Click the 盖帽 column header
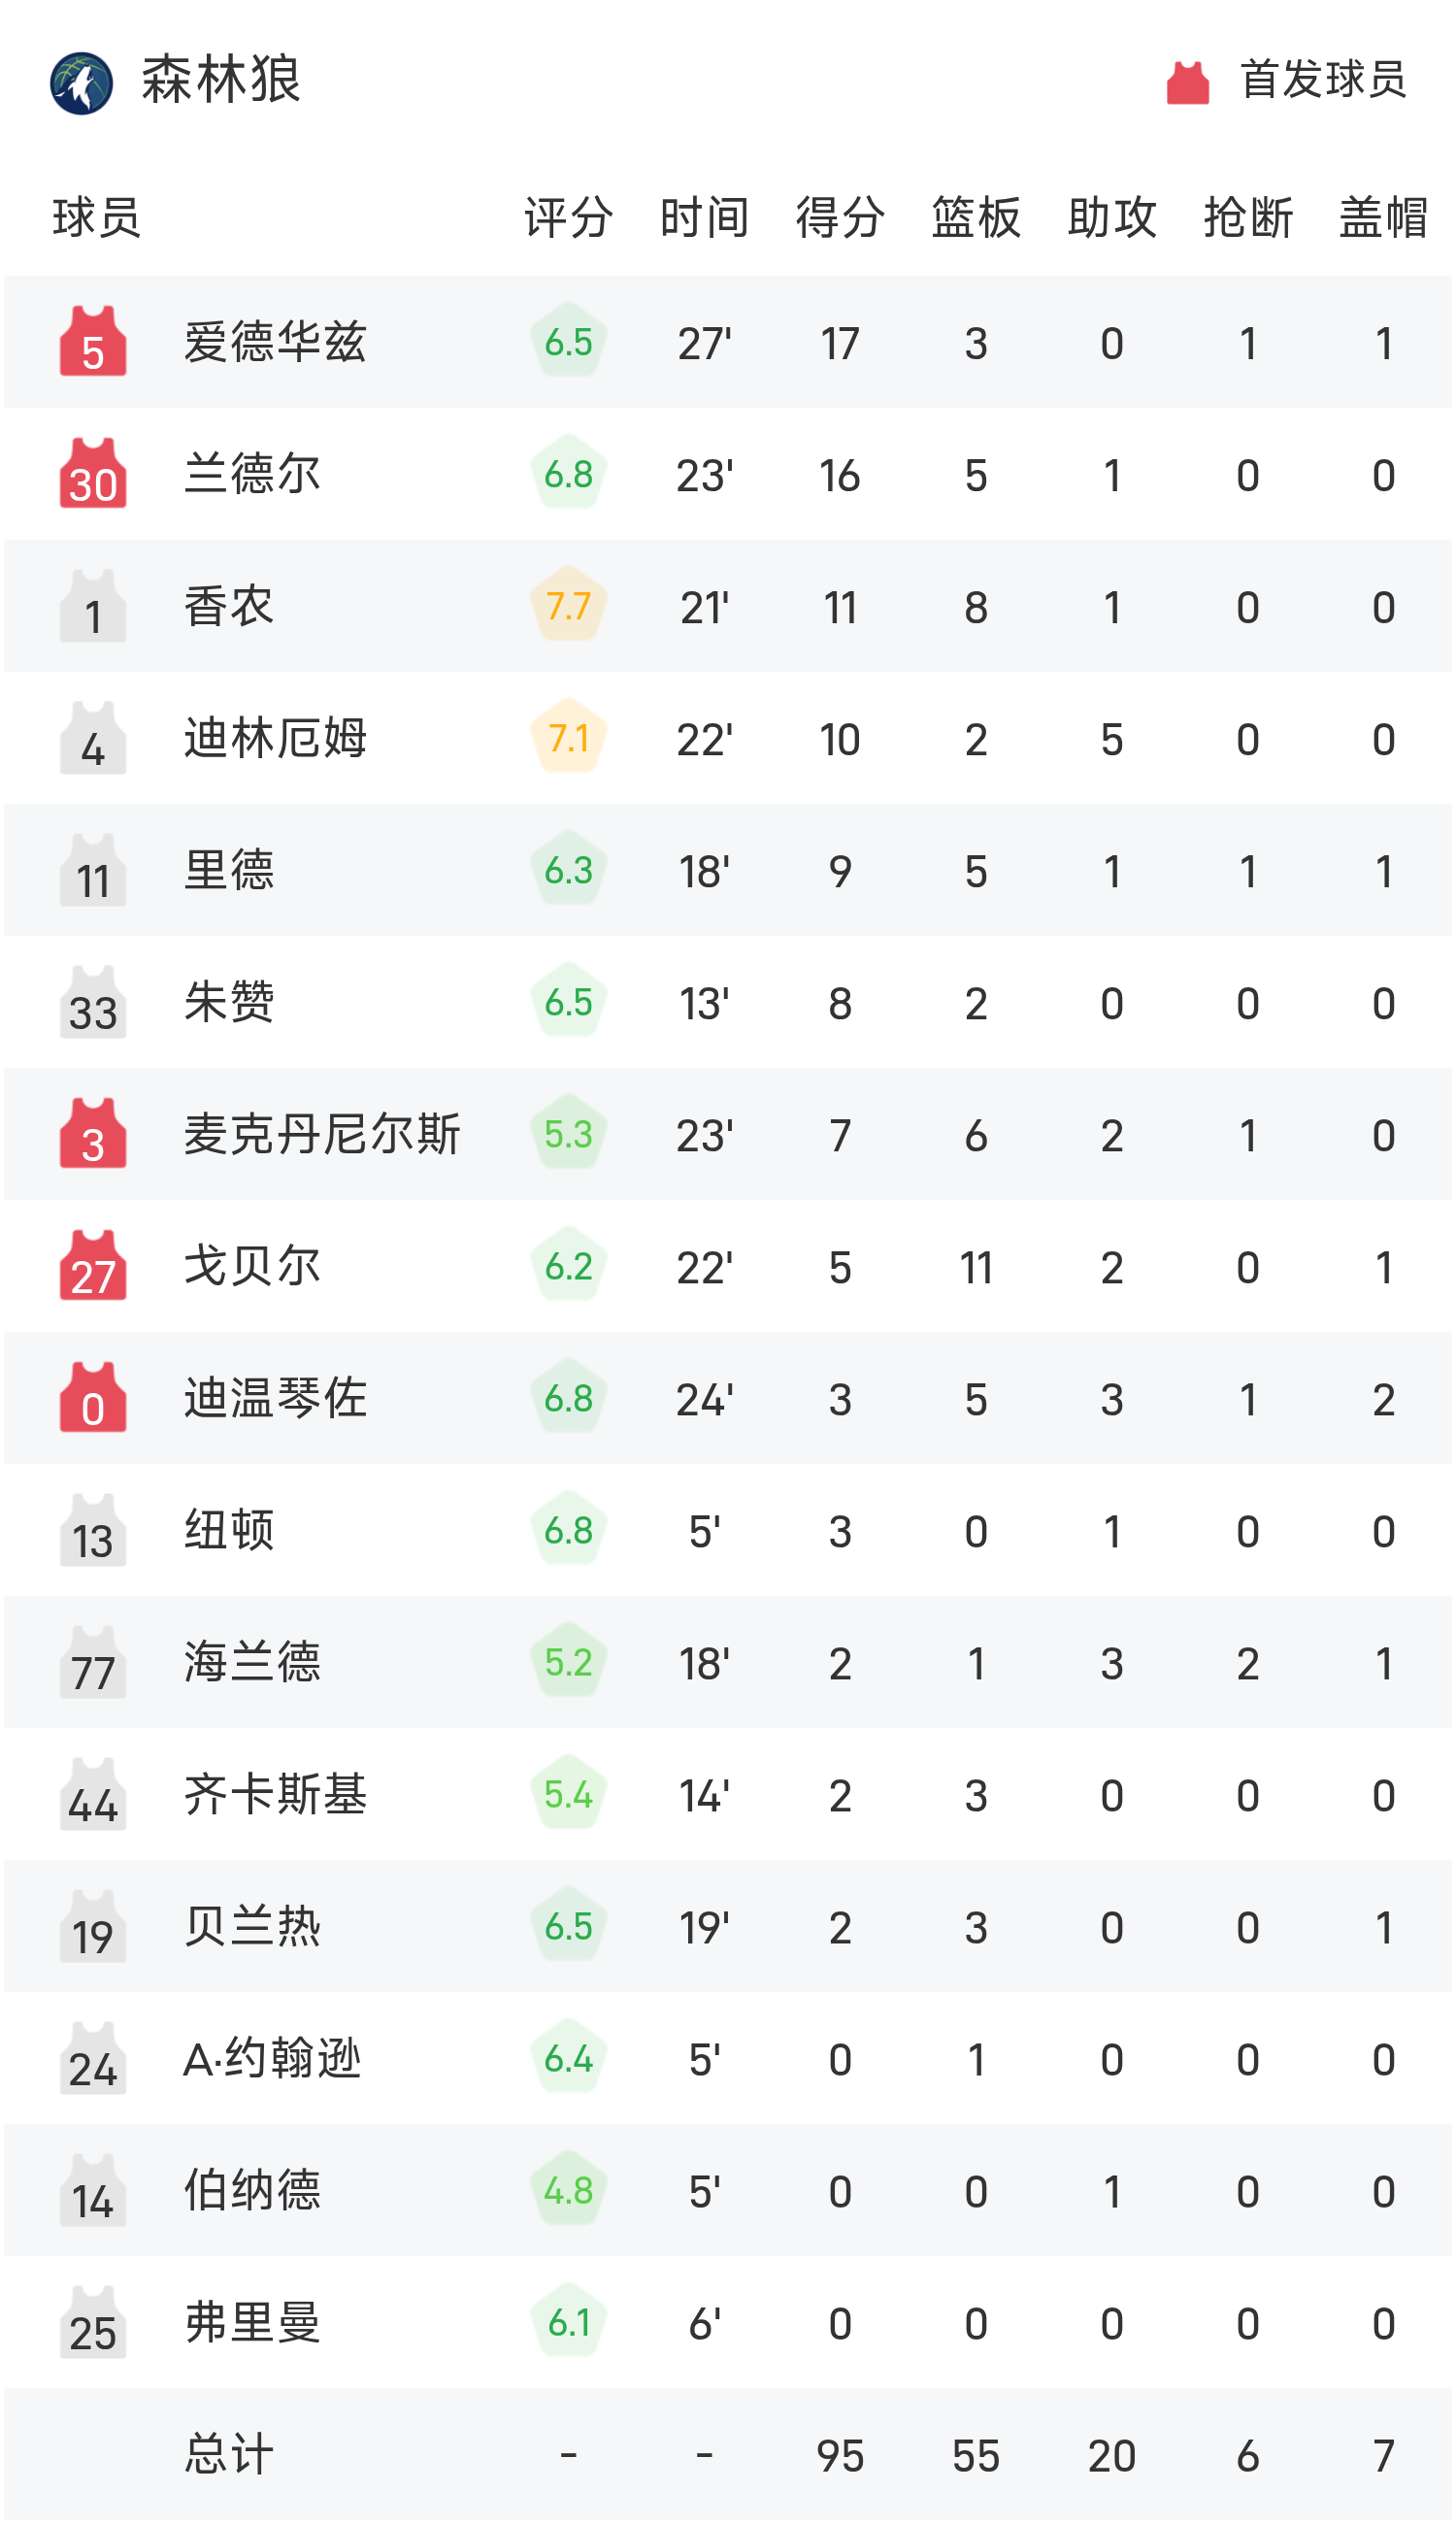This screenshot has width=1456, height=2524. [1383, 217]
